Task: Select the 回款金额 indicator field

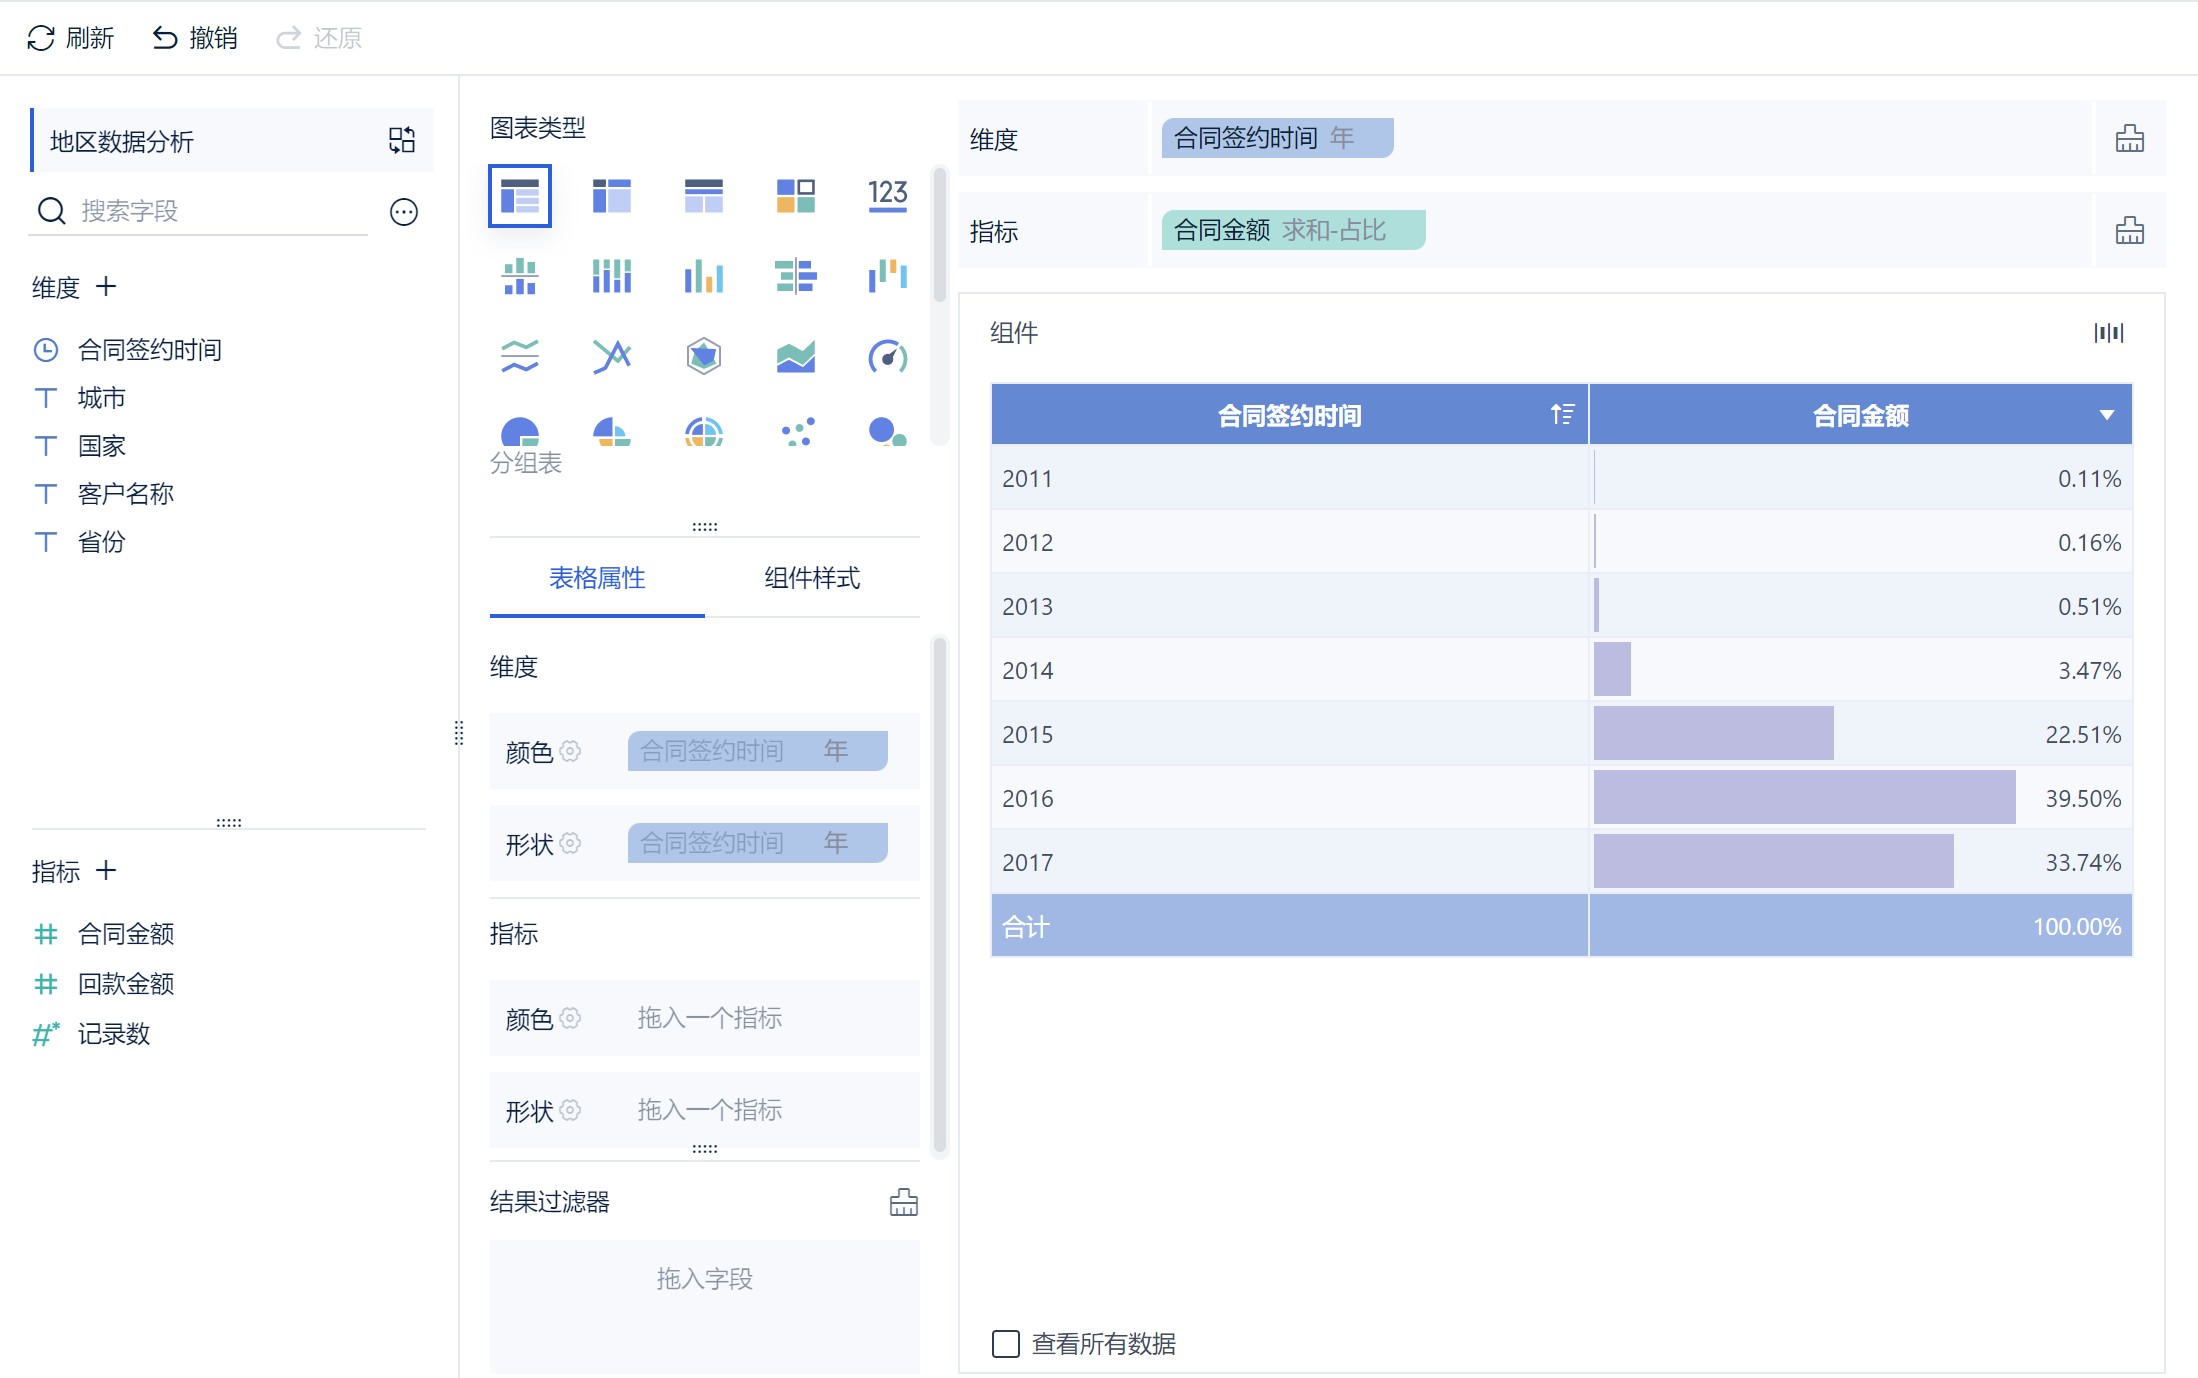Action: tap(126, 984)
